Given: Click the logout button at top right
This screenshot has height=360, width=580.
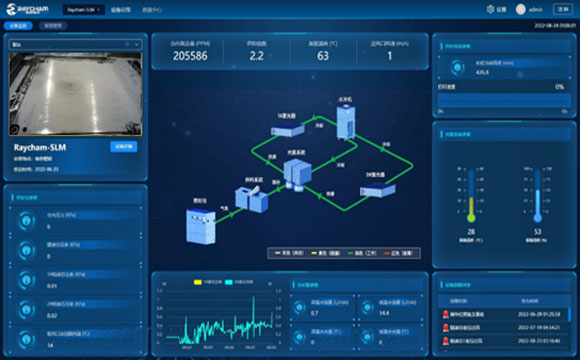Looking at the screenshot, I should [563, 9].
